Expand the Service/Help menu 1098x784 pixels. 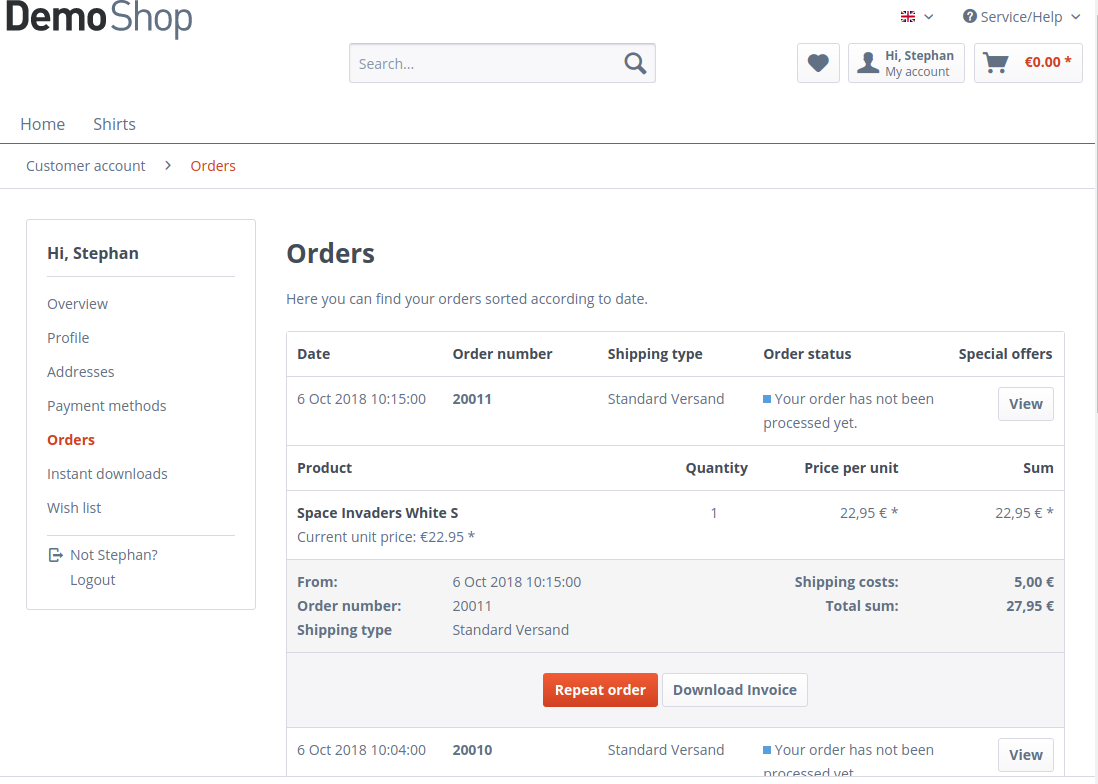(1022, 17)
